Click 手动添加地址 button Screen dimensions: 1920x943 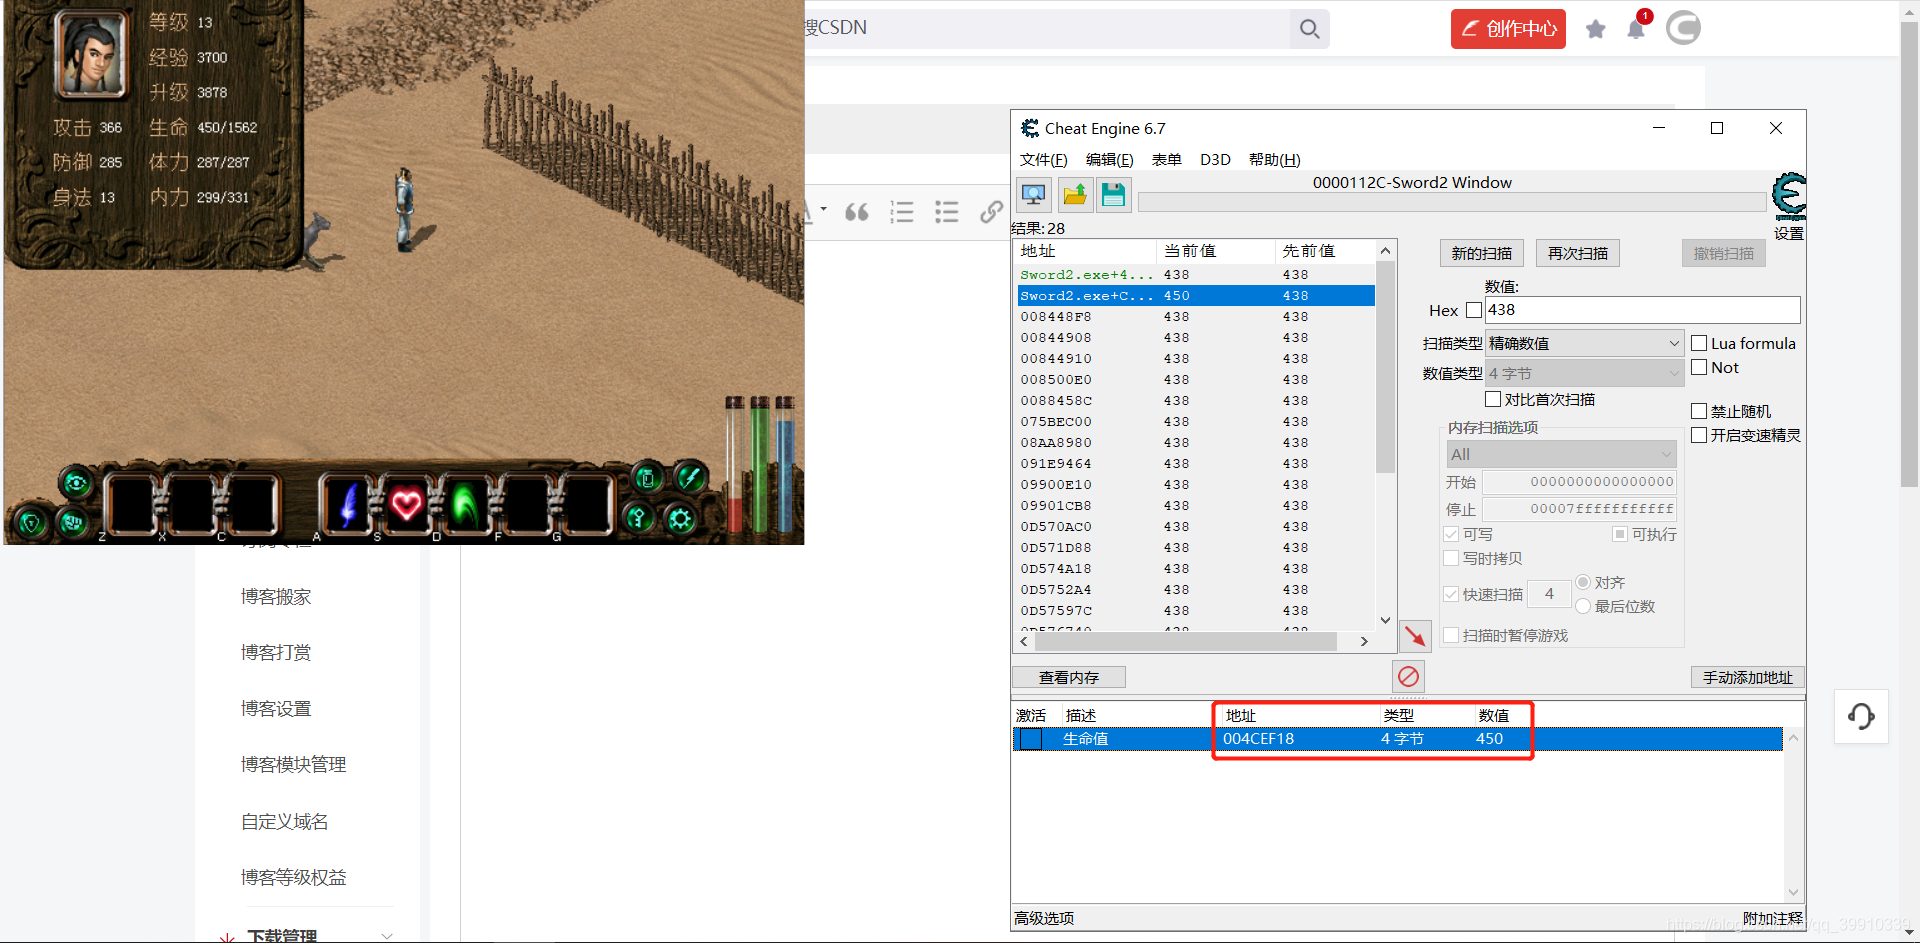point(1748,678)
